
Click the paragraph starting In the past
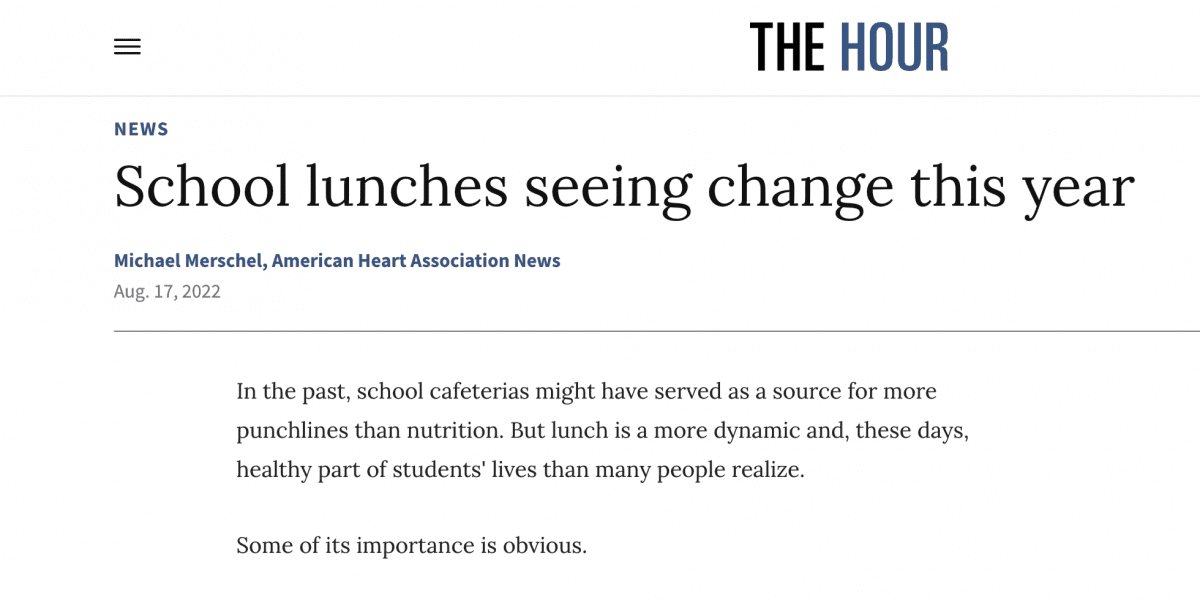603,430
